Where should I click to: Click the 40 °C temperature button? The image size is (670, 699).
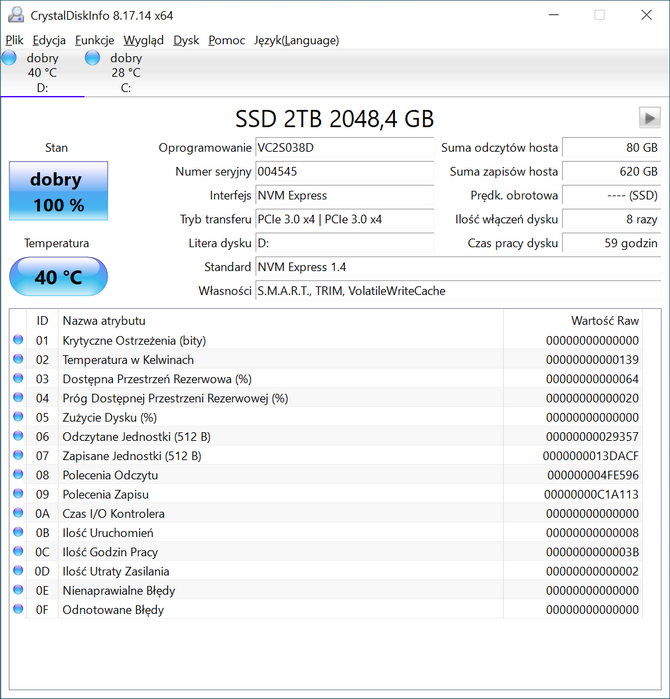[x=58, y=276]
